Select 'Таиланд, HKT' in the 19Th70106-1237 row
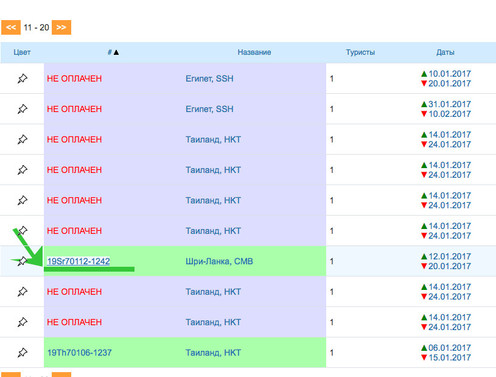496x377 pixels. (213, 353)
